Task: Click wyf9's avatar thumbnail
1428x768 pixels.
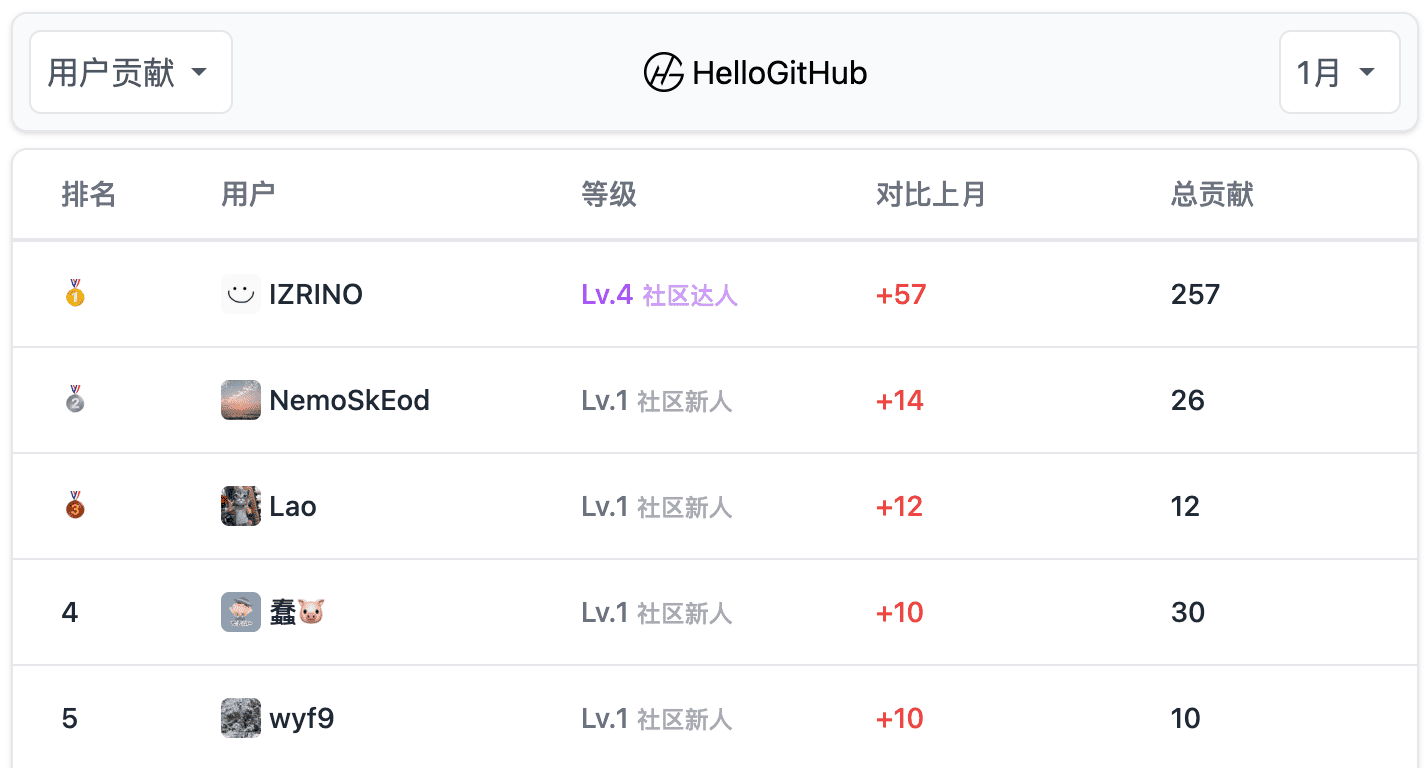Action: point(240,718)
